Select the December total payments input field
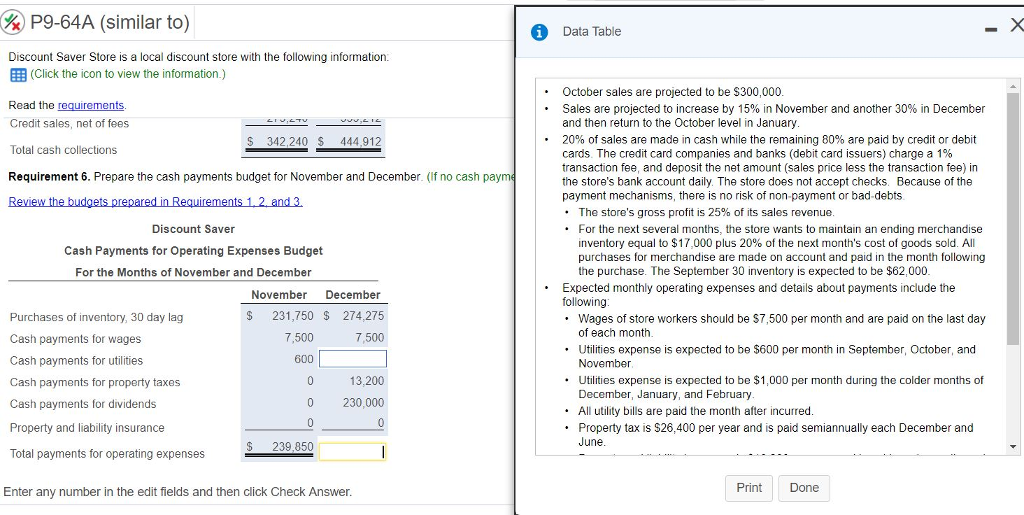Image resolution: width=1024 pixels, height=515 pixels. click(x=353, y=452)
